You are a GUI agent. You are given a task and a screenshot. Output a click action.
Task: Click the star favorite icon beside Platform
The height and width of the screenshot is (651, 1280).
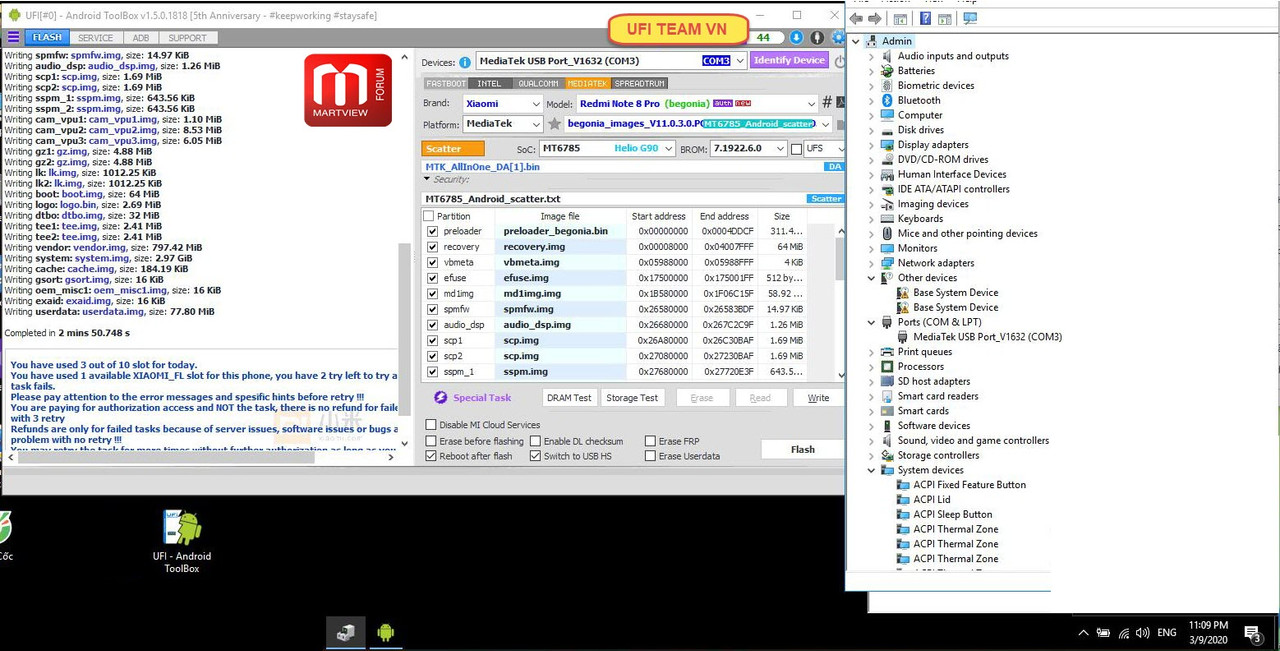[554, 124]
